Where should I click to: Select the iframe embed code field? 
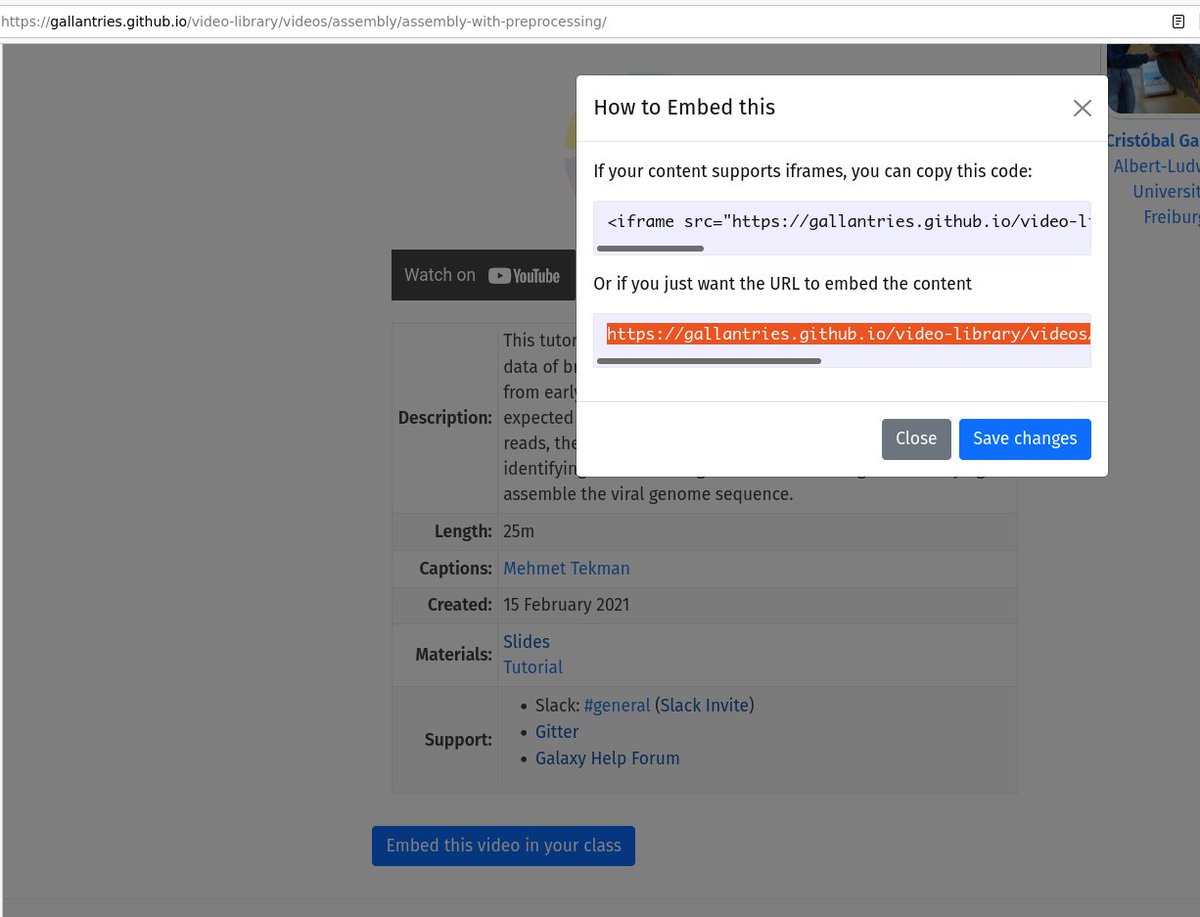pyautogui.click(x=841, y=221)
